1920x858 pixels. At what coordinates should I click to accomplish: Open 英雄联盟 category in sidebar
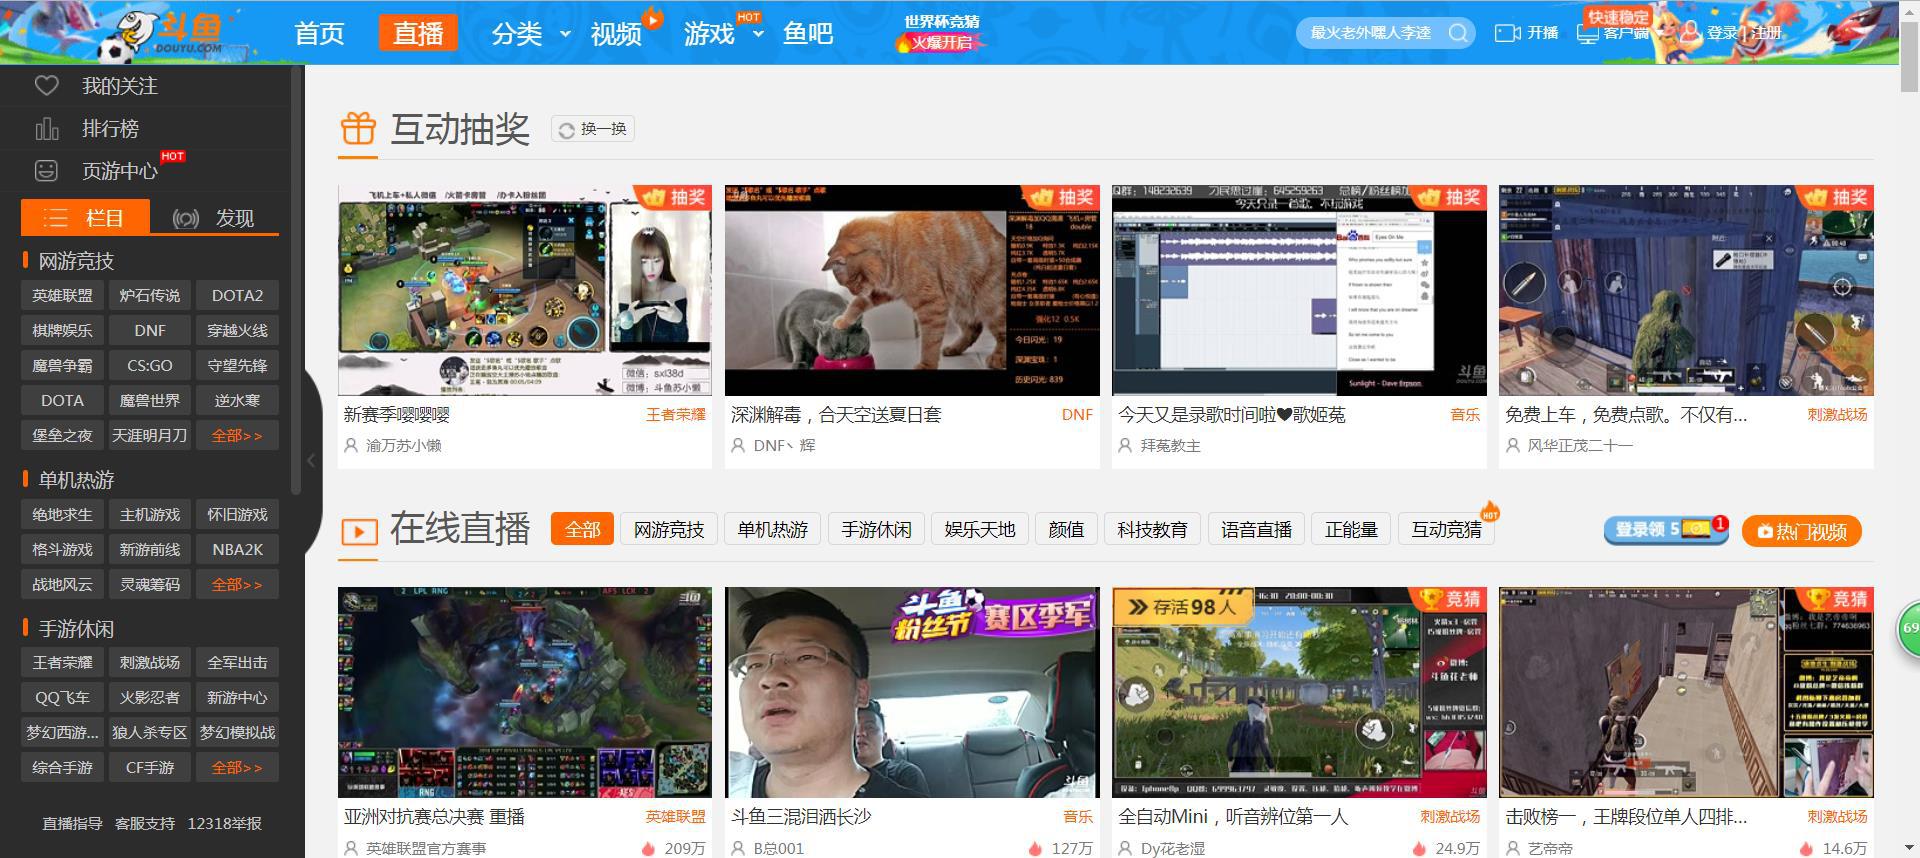tap(62, 296)
